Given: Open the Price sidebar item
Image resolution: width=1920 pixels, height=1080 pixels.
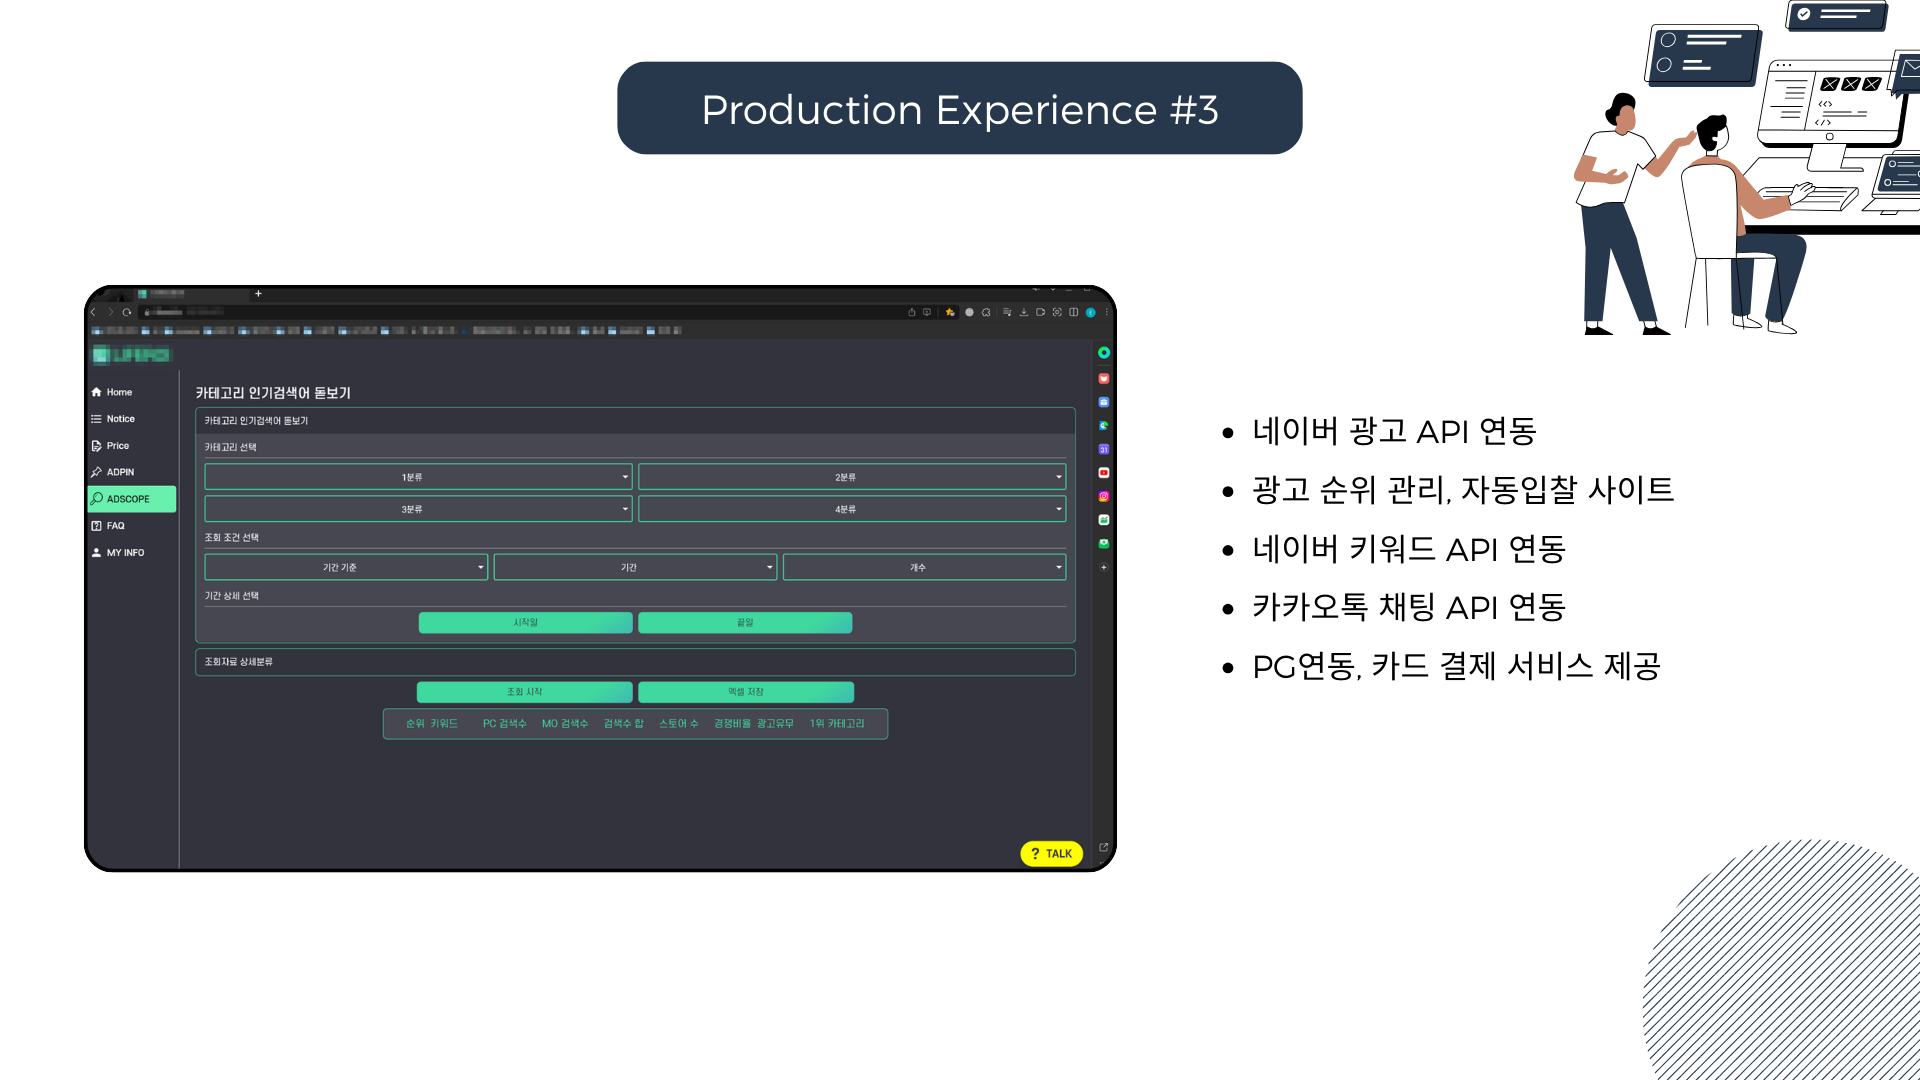Looking at the screenshot, I should pyautogui.click(x=117, y=446).
